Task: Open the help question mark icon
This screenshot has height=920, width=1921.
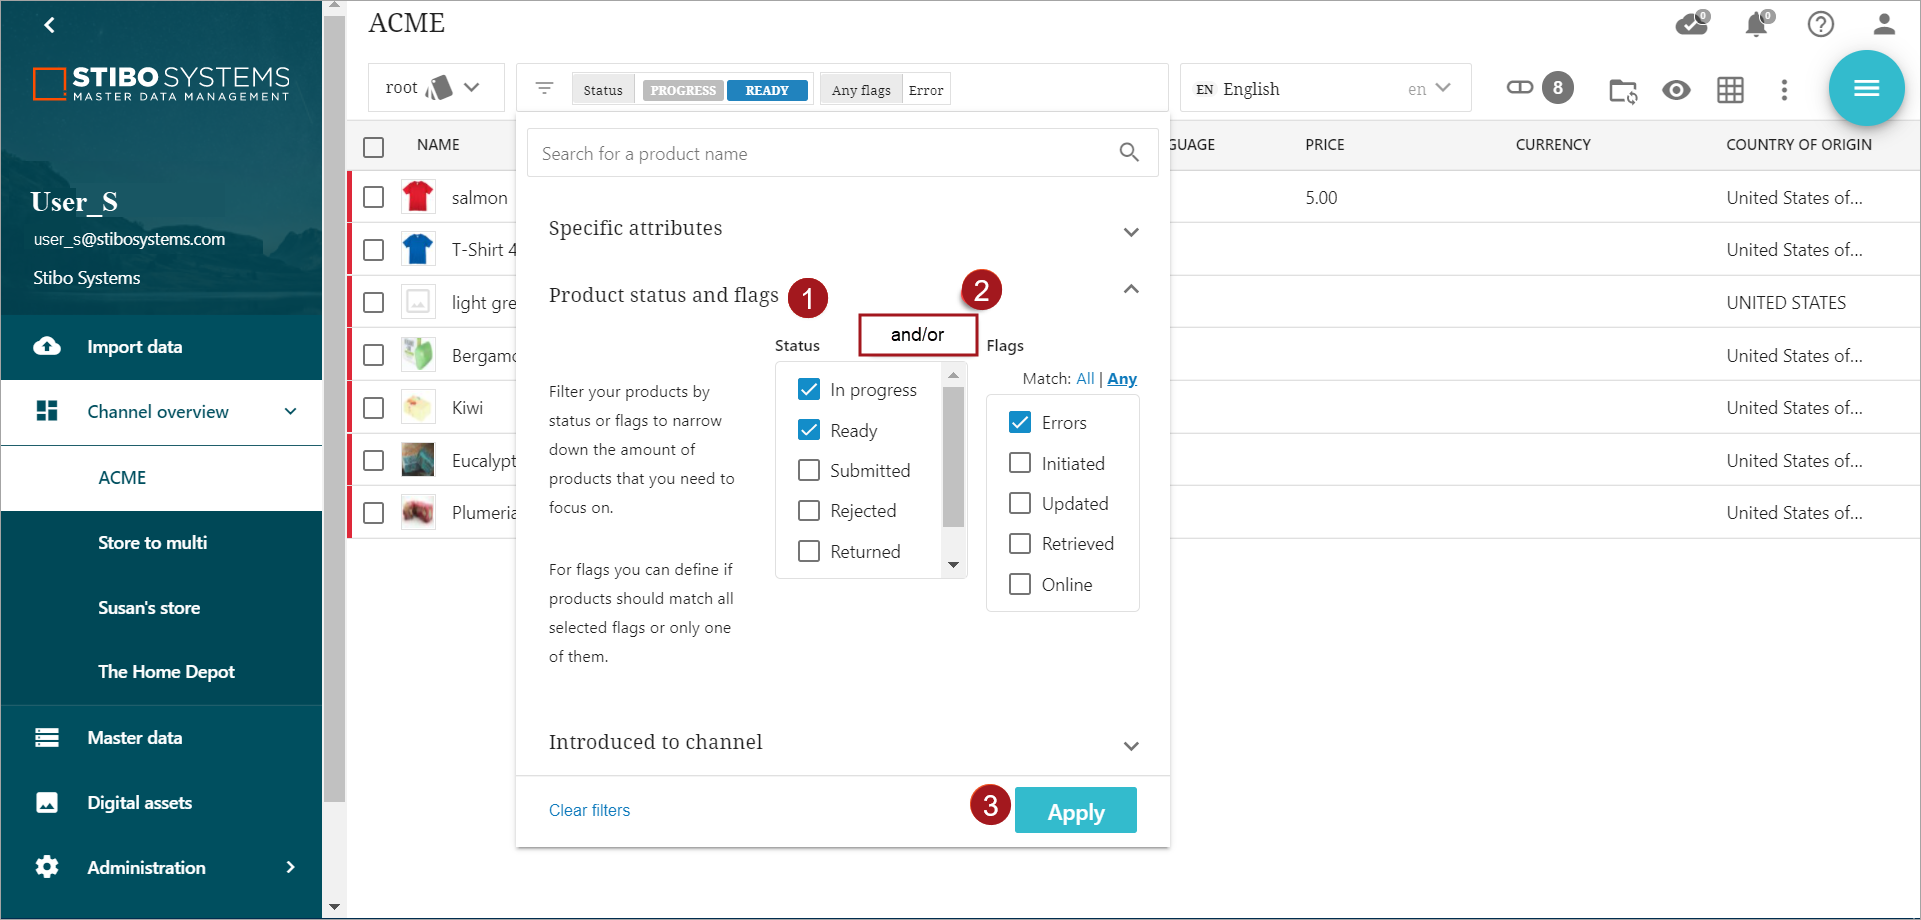Action: coord(1820,24)
